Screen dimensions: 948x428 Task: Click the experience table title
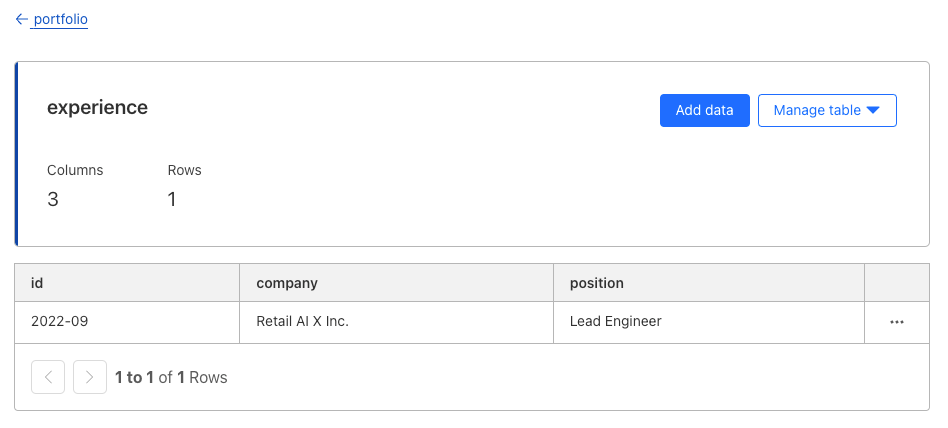(x=97, y=108)
